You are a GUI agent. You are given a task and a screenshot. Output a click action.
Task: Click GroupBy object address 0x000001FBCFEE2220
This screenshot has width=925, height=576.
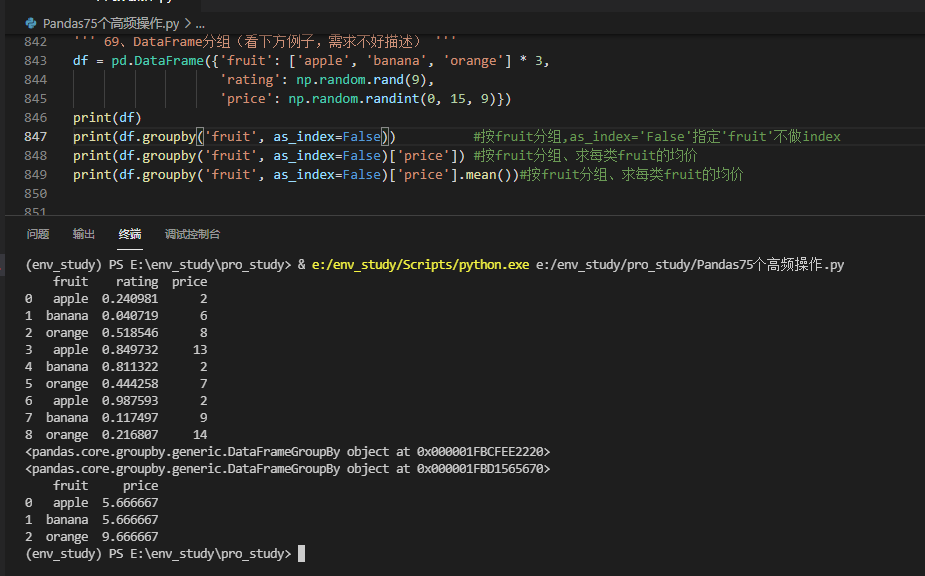480,452
